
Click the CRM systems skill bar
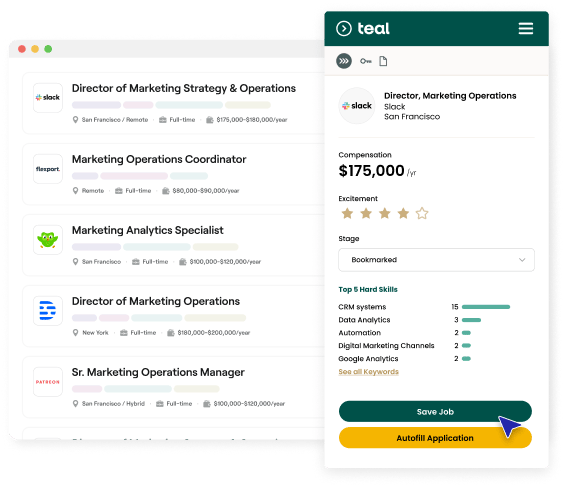click(x=486, y=307)
